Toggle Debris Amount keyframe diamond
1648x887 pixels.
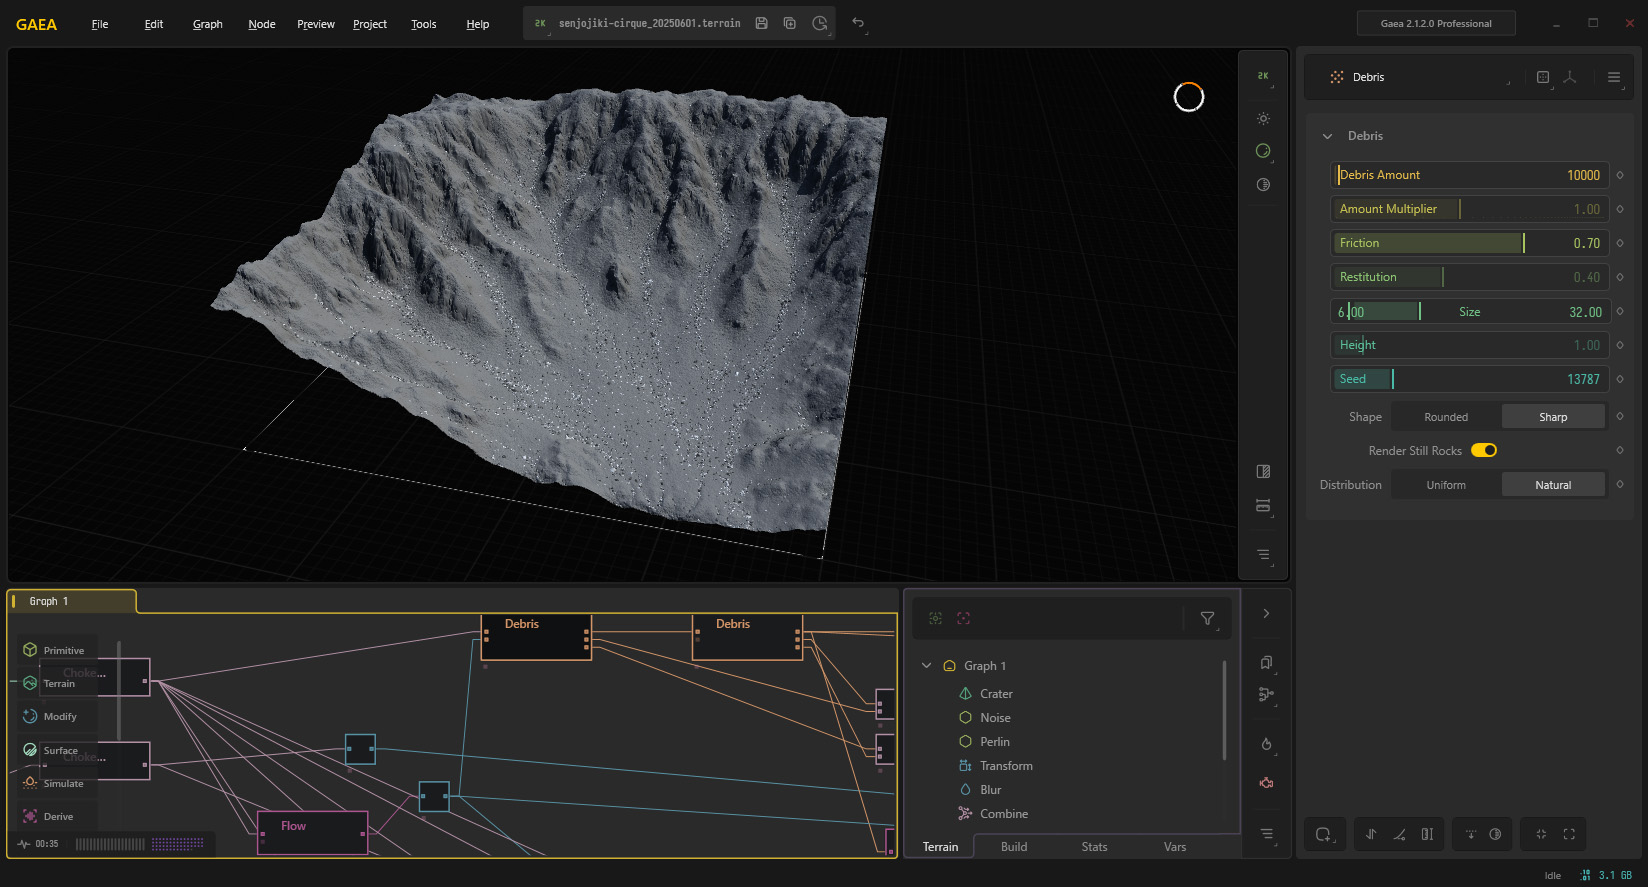1620,175
